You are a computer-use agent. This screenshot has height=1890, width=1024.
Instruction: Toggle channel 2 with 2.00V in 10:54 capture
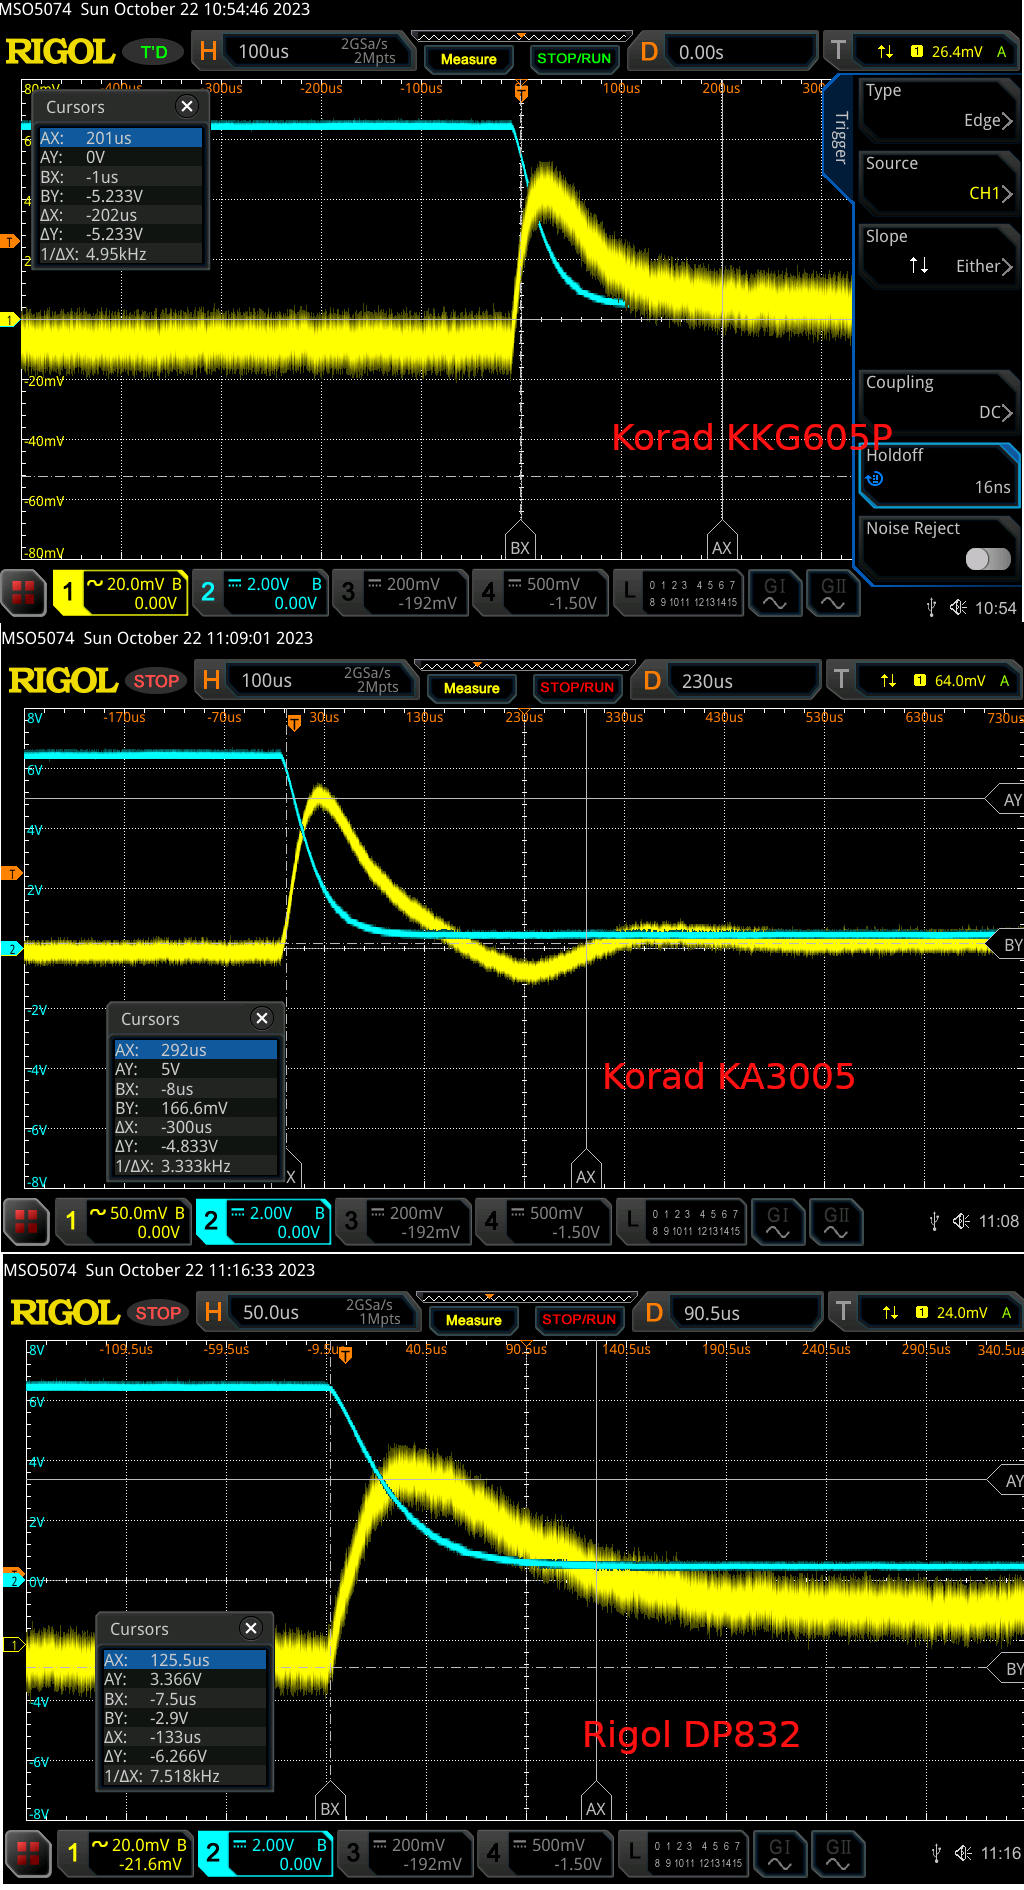(260, 593)
